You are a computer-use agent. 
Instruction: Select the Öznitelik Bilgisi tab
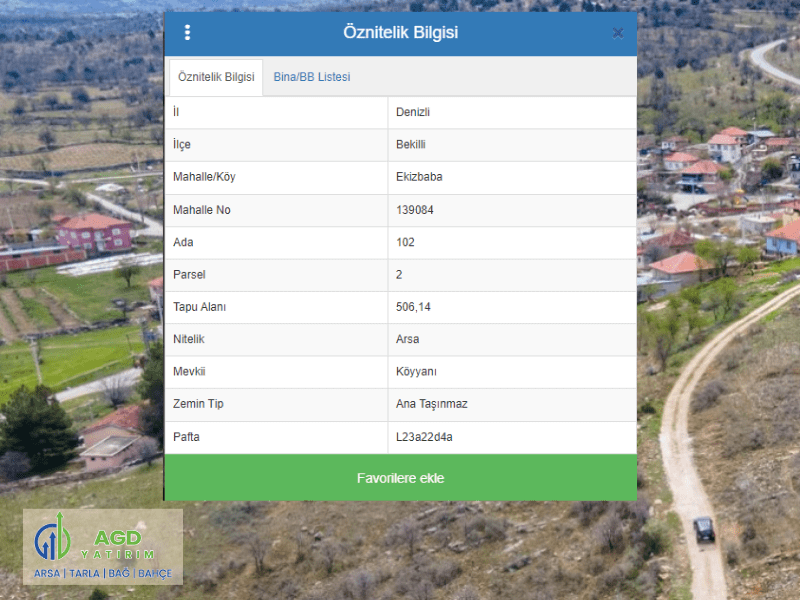point(216,77)
